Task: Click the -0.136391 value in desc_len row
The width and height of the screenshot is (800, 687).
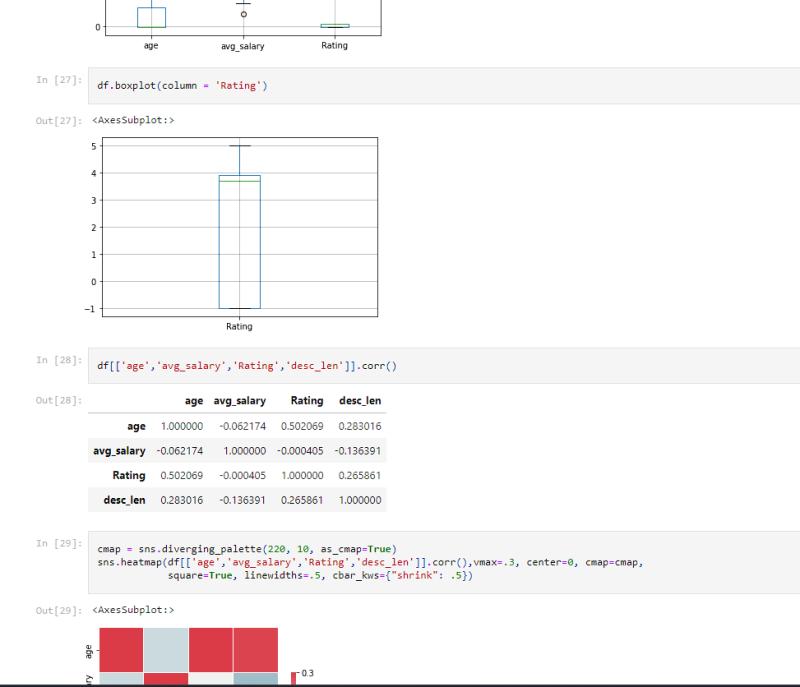Action: [x=243, y=500]
